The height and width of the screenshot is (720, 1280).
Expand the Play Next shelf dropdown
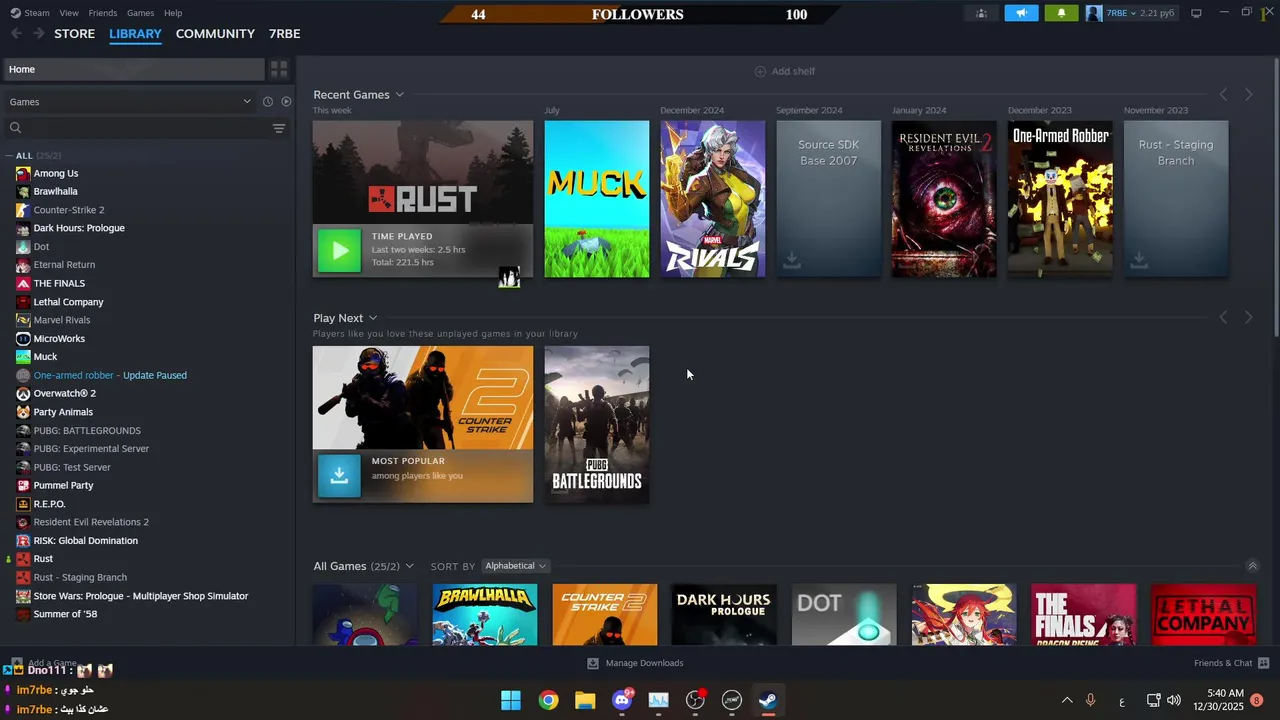(372, 318)
